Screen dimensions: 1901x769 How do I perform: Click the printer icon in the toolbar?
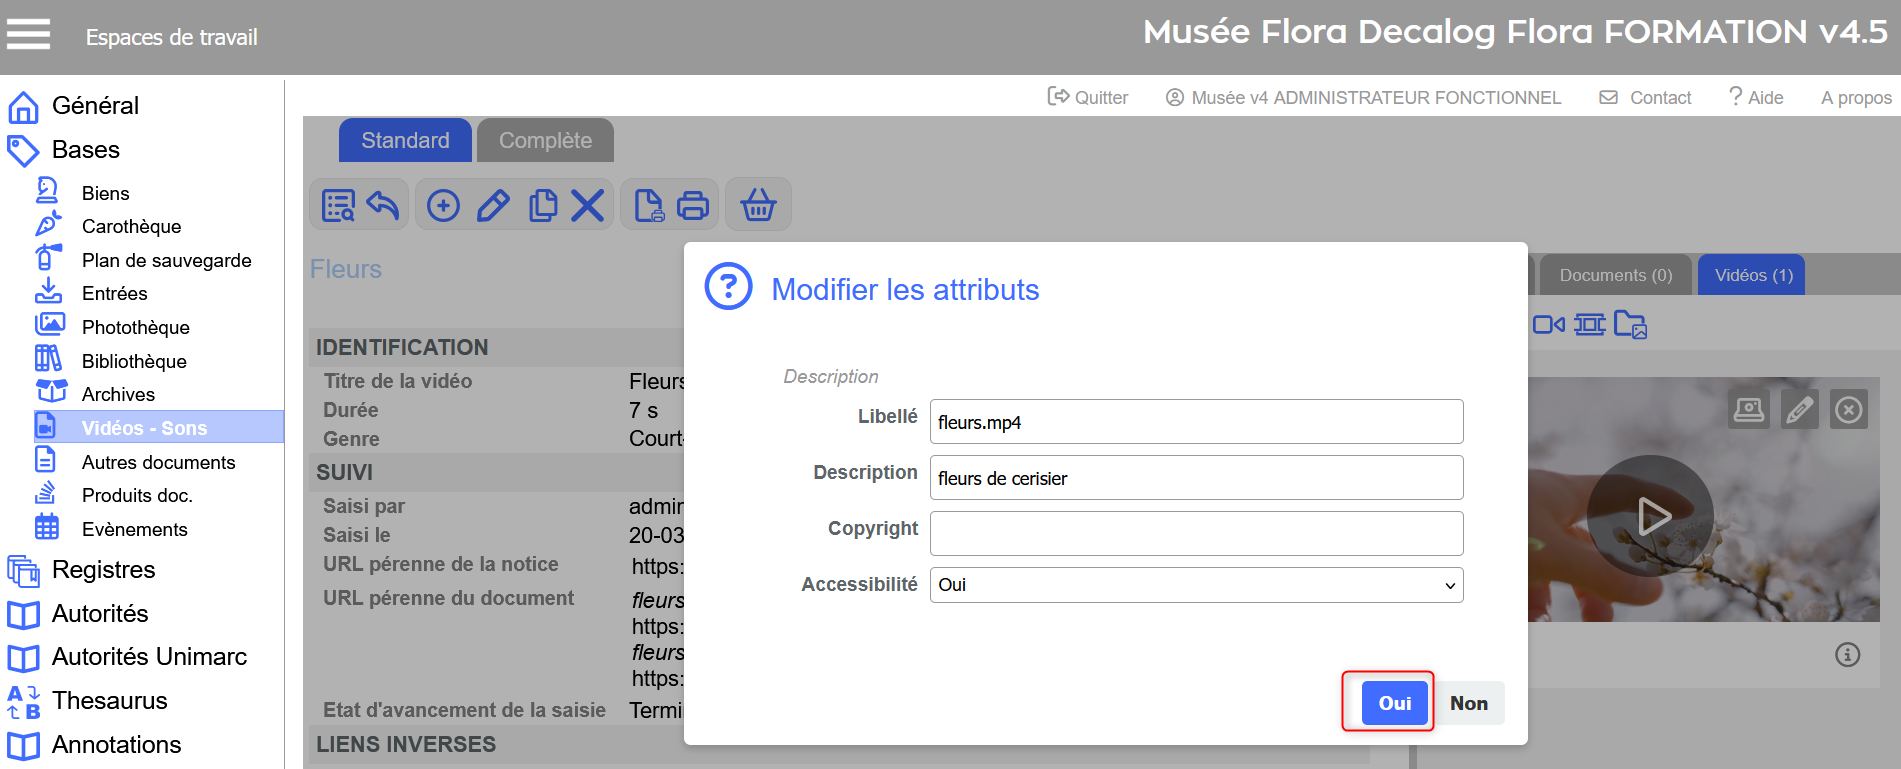[x=693, y=205]
